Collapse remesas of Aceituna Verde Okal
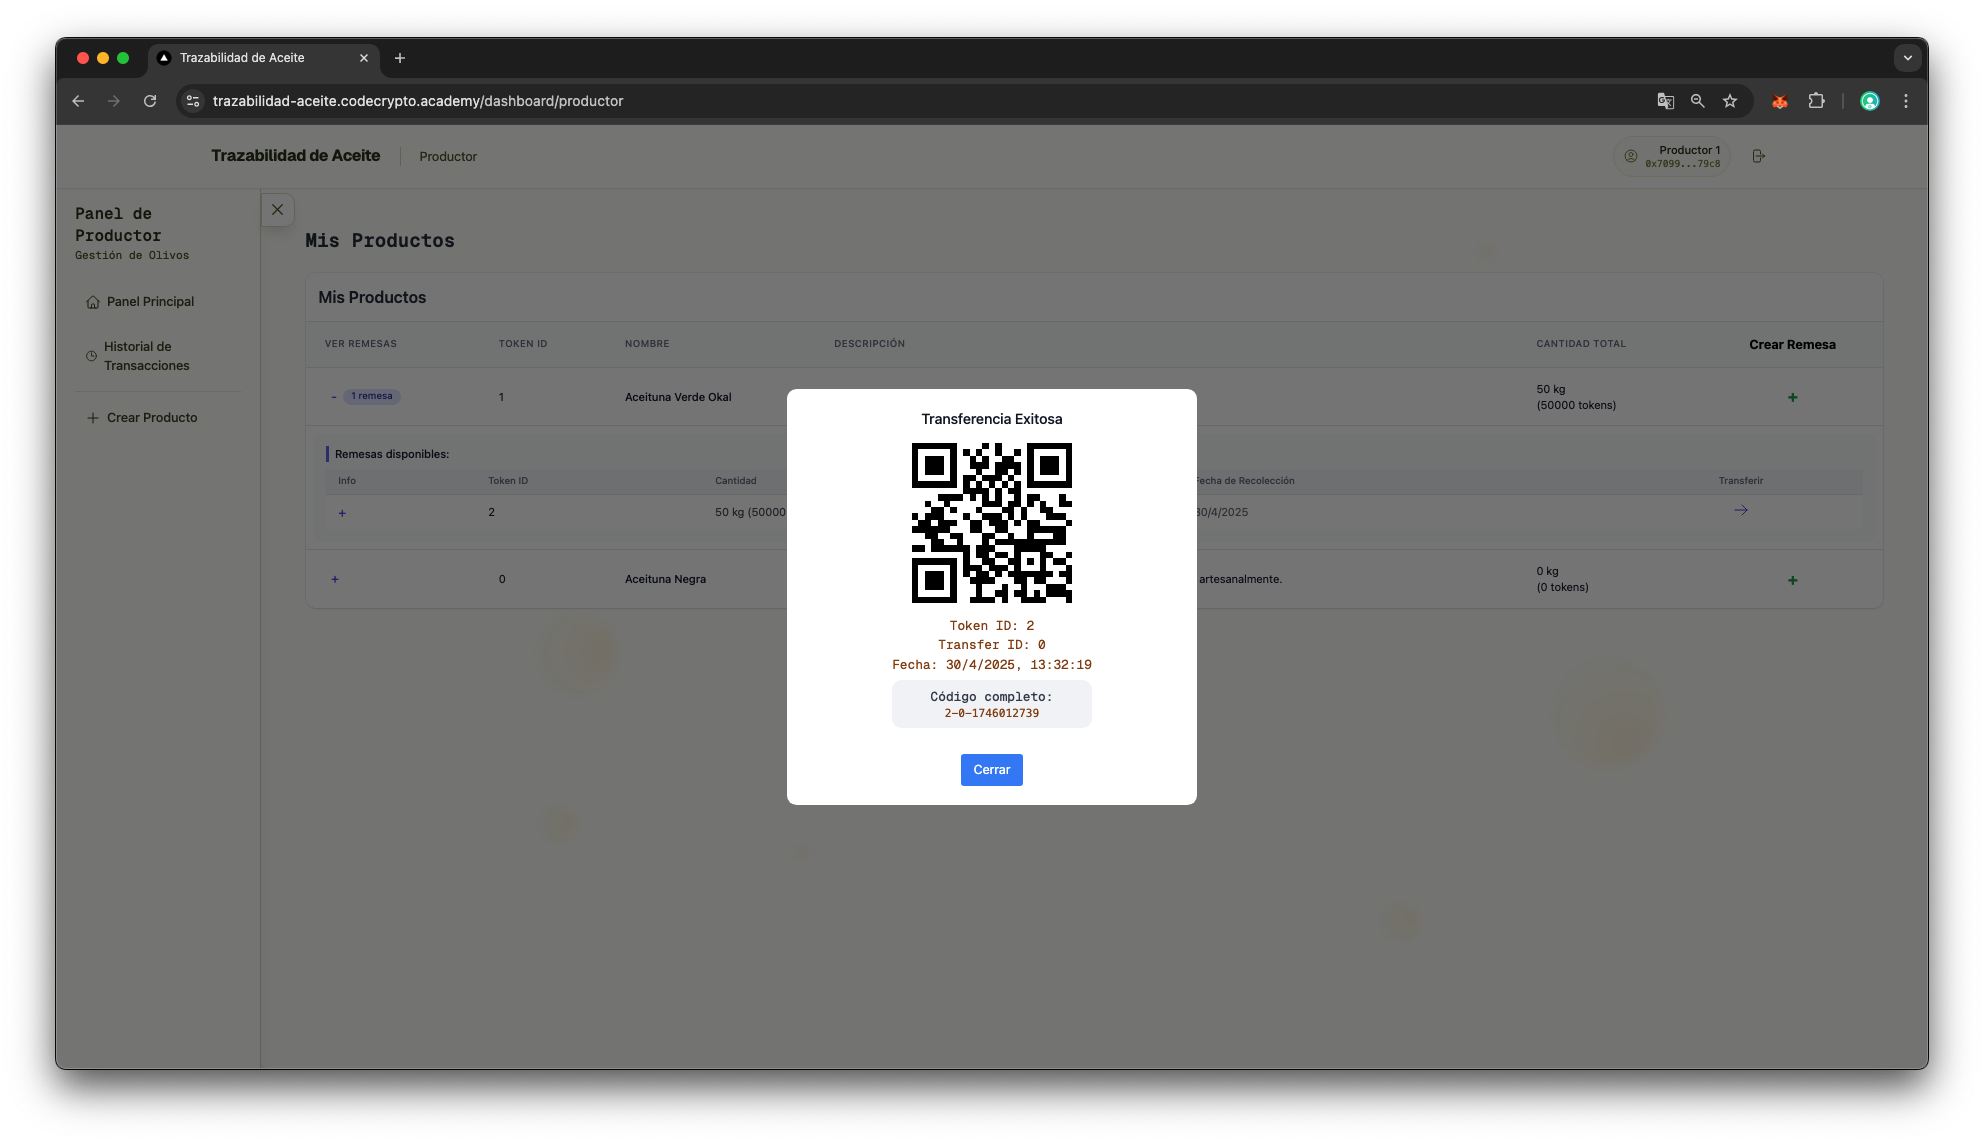The image size is (1984, 1143). pyautogui.click(x=333, y=397)
